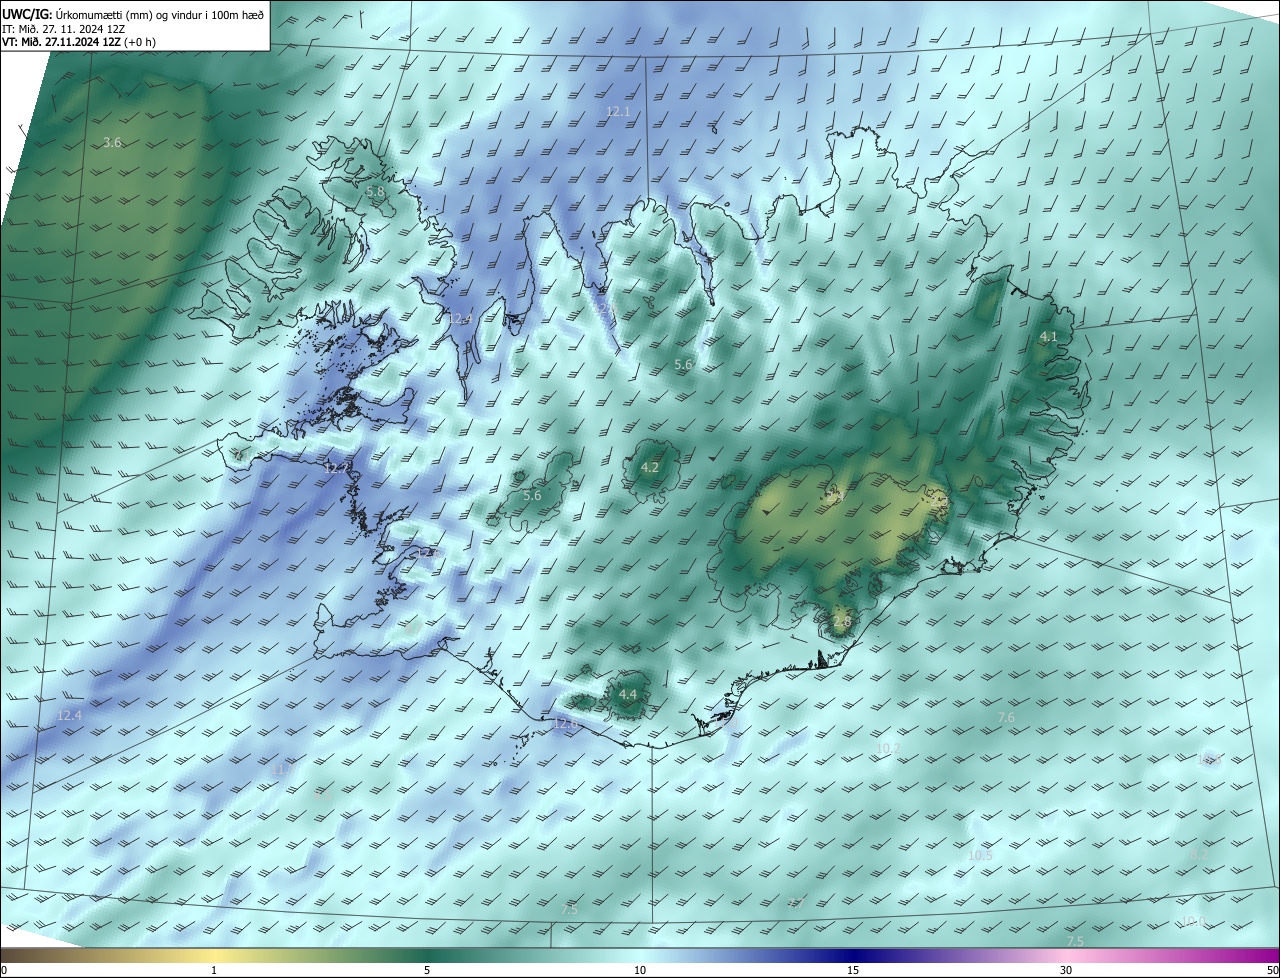Click the 10 tick on the color scale
This screenshot has height=978, width=1280.
[x=640, y=971]
